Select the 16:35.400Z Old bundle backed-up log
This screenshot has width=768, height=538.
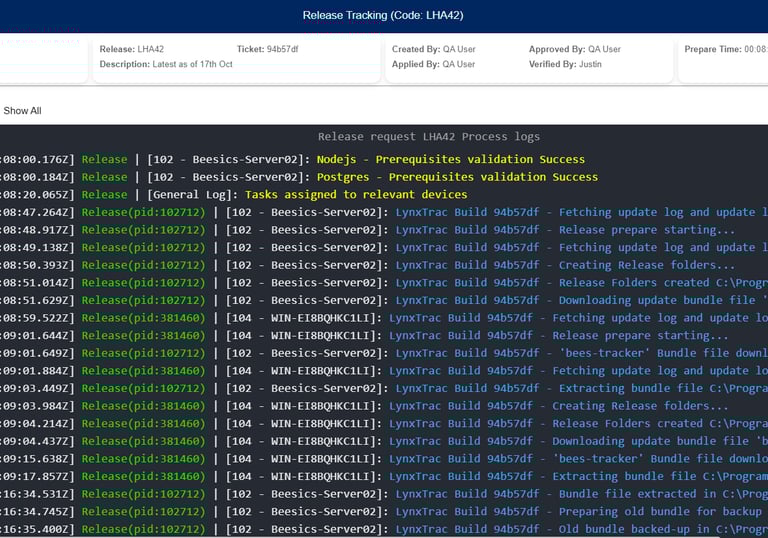tap(384, 530)
